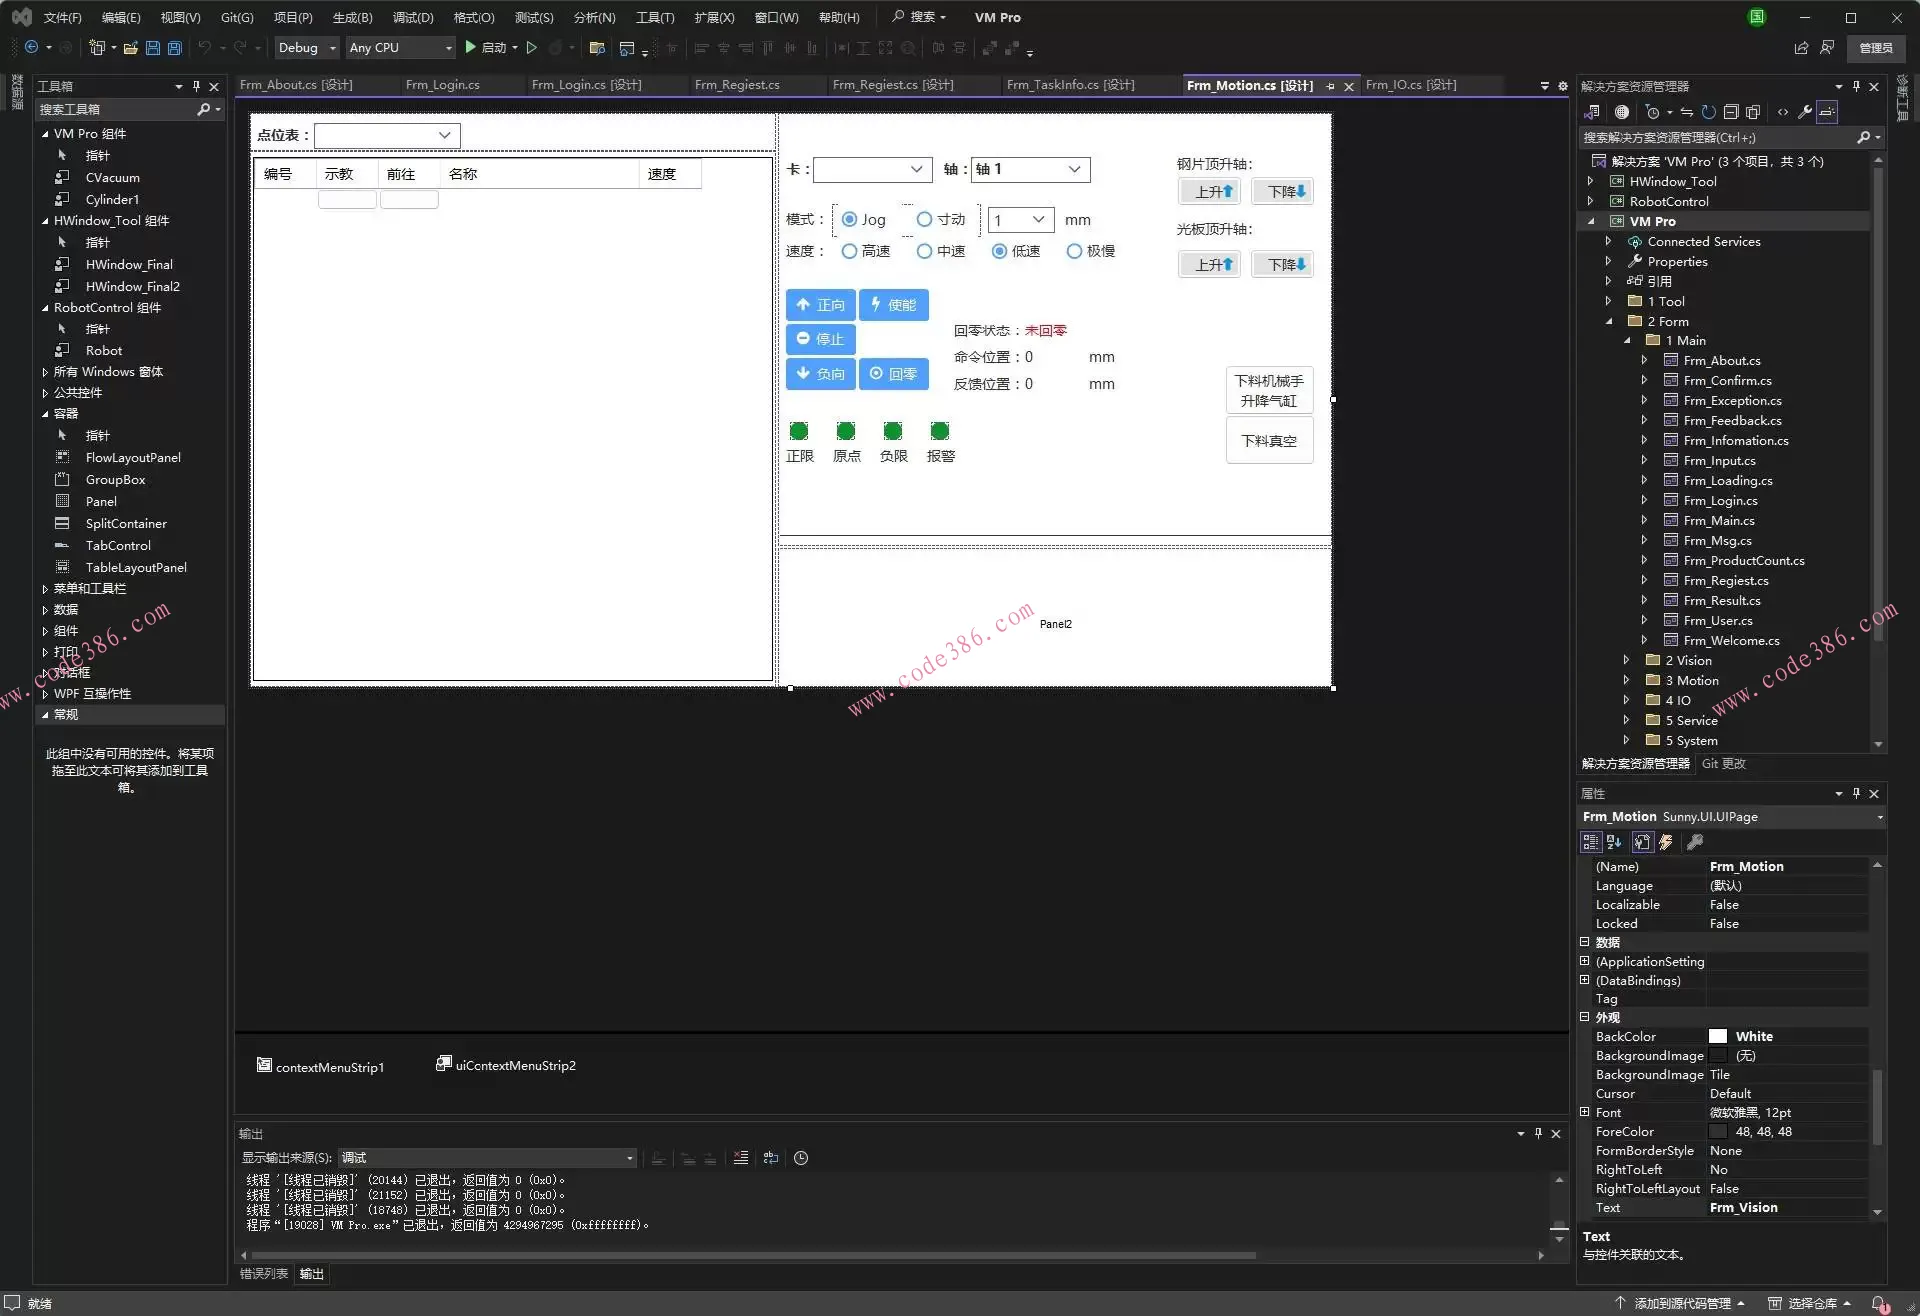This screenshot has width=1920, height=1316.
Task: Click the BackColor White swatch
Action: [1718, 1037]
